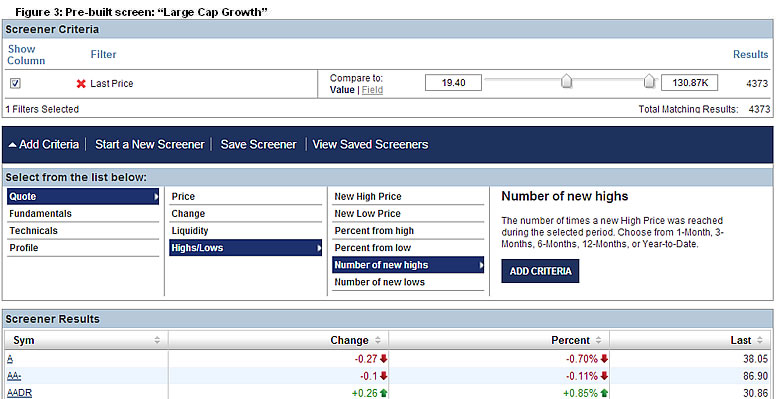
Task: Sort results by Percent column arrows
Action: tap(599, 340)
